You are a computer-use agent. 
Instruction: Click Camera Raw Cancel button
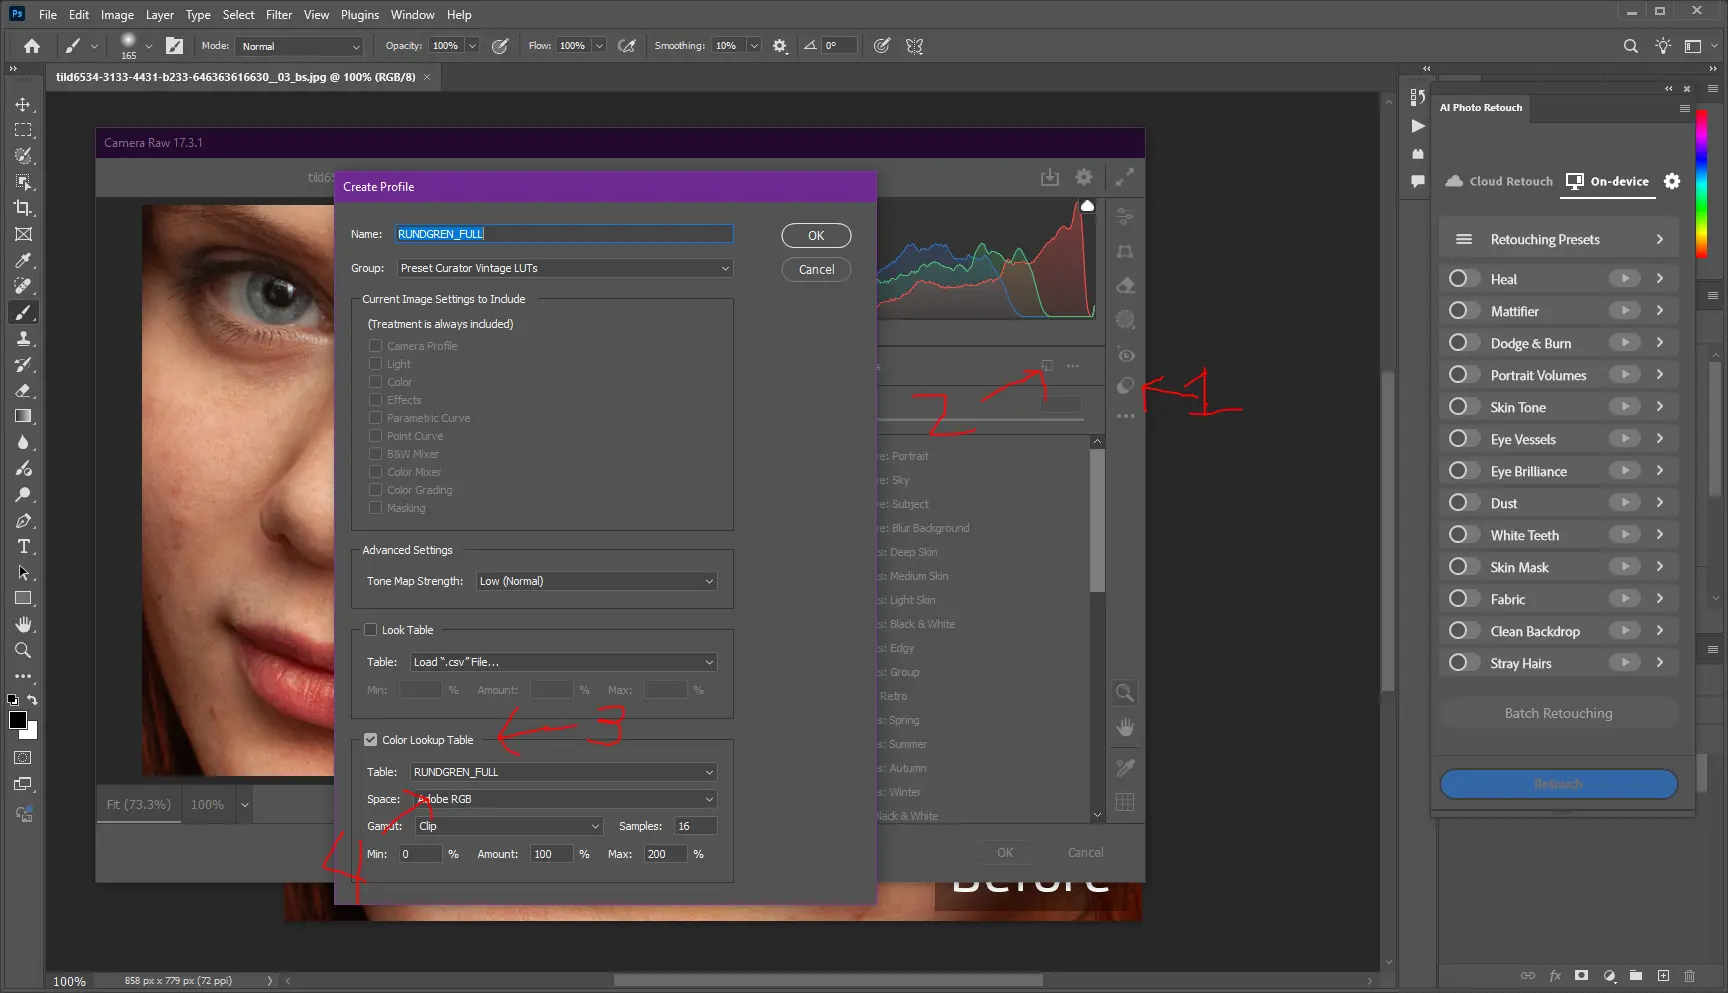click(1085, 853)
